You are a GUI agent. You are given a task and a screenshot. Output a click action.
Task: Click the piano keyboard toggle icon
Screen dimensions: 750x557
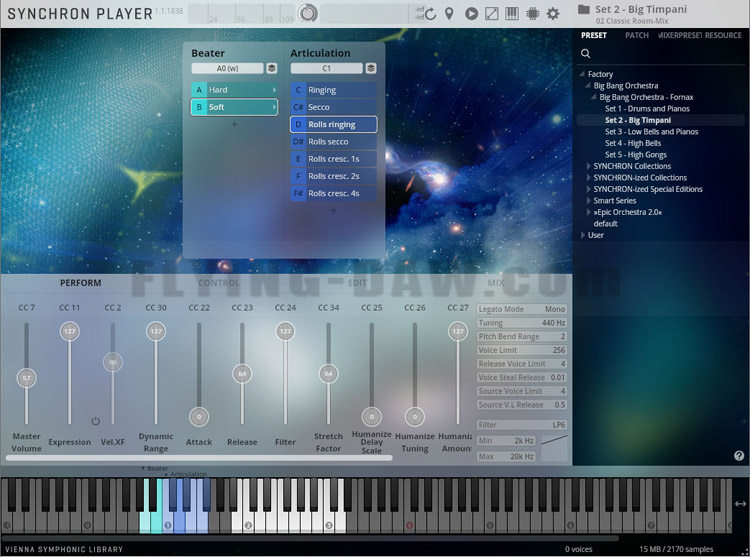512,14
